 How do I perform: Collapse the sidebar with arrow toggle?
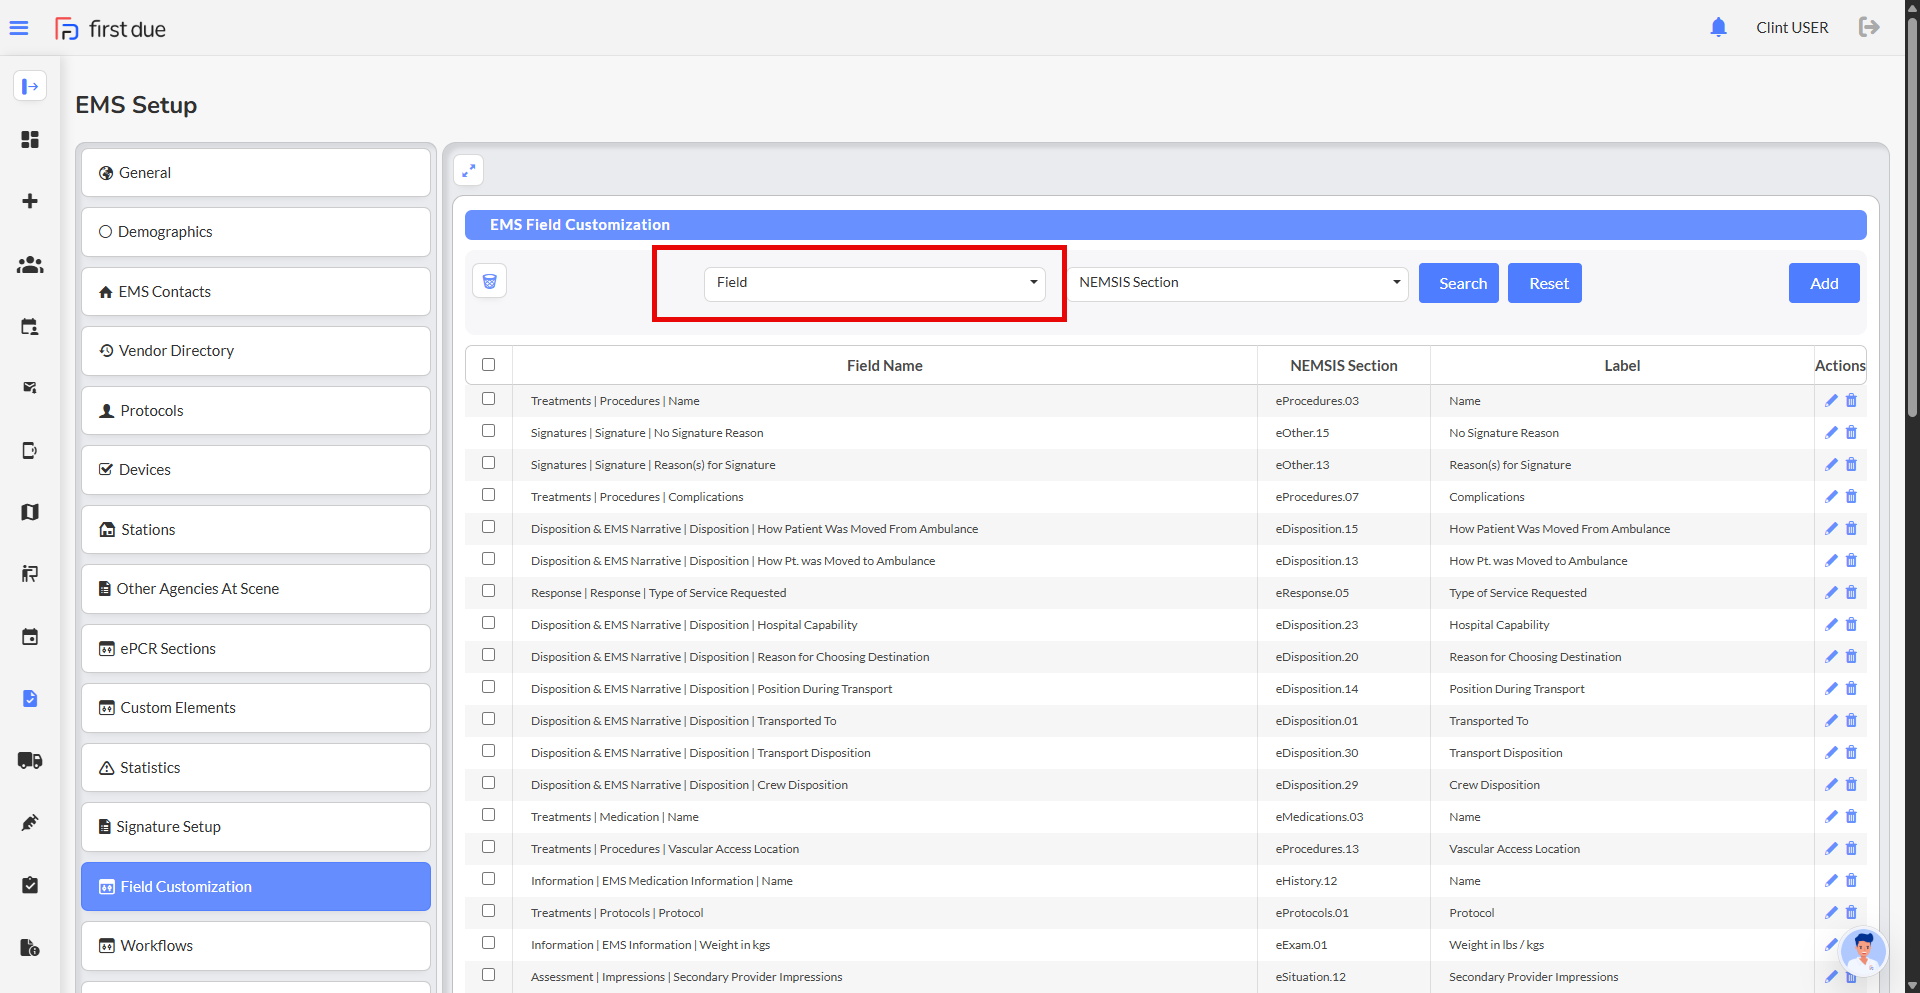click(30, 87)
